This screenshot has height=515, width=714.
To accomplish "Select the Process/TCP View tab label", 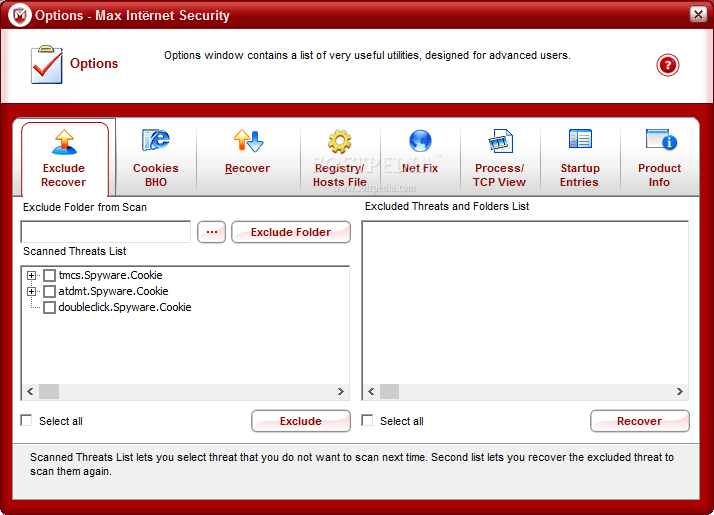I will 500,175.
